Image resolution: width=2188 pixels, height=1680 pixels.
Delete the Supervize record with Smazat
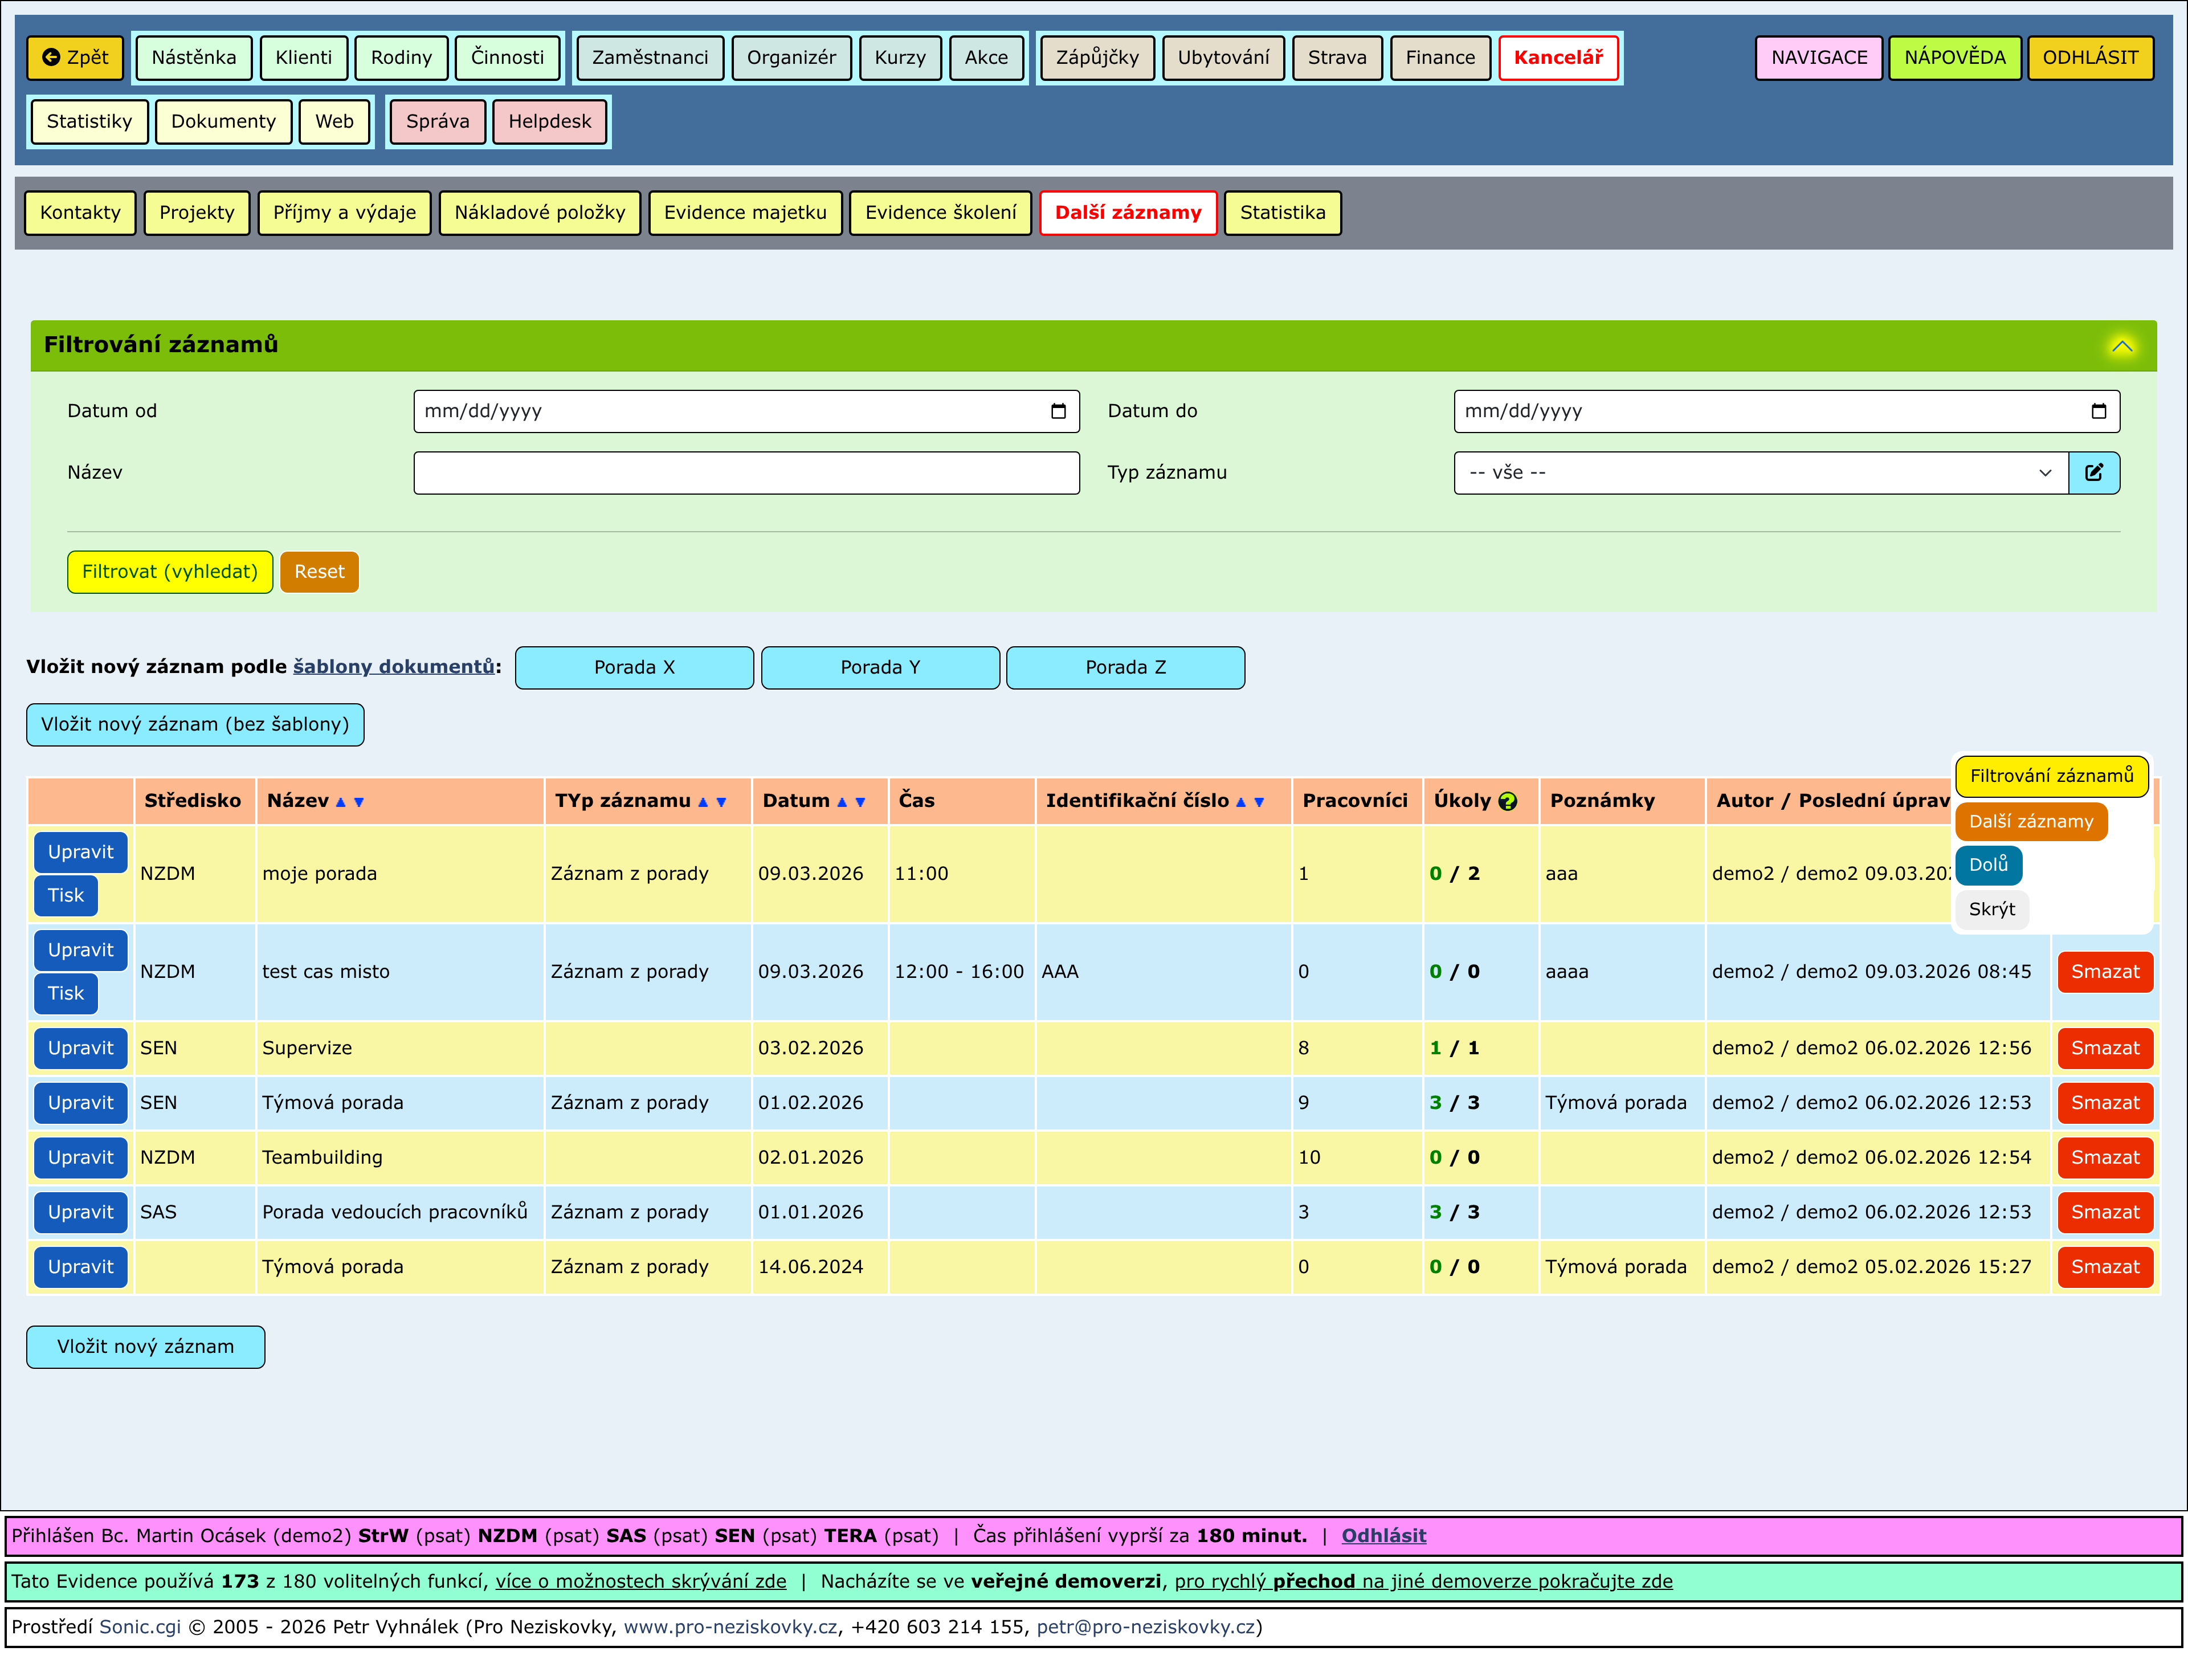click(x=2104, y=1048)
